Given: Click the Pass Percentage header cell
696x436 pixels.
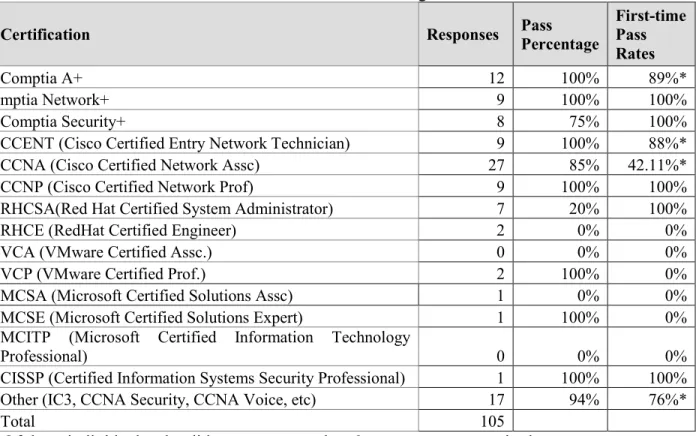Looking at the screenshot, I should (560, 35).
